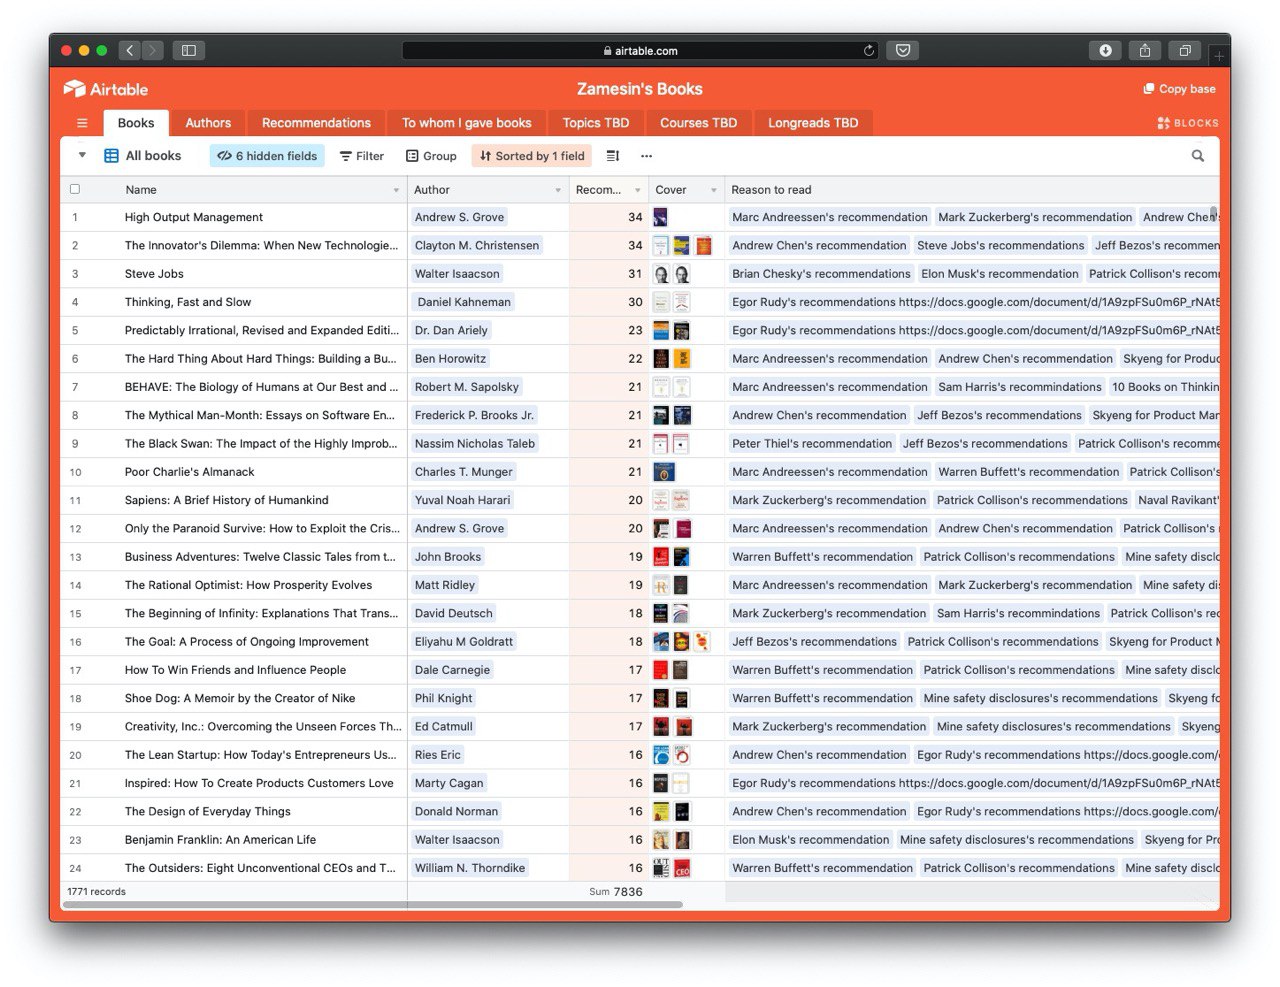Click 'Elon Musk's recommendation' chip in Benjamin Franklin row
Image resolution: width=1280 pixels, height=987 pixels.
coord(810,840)
